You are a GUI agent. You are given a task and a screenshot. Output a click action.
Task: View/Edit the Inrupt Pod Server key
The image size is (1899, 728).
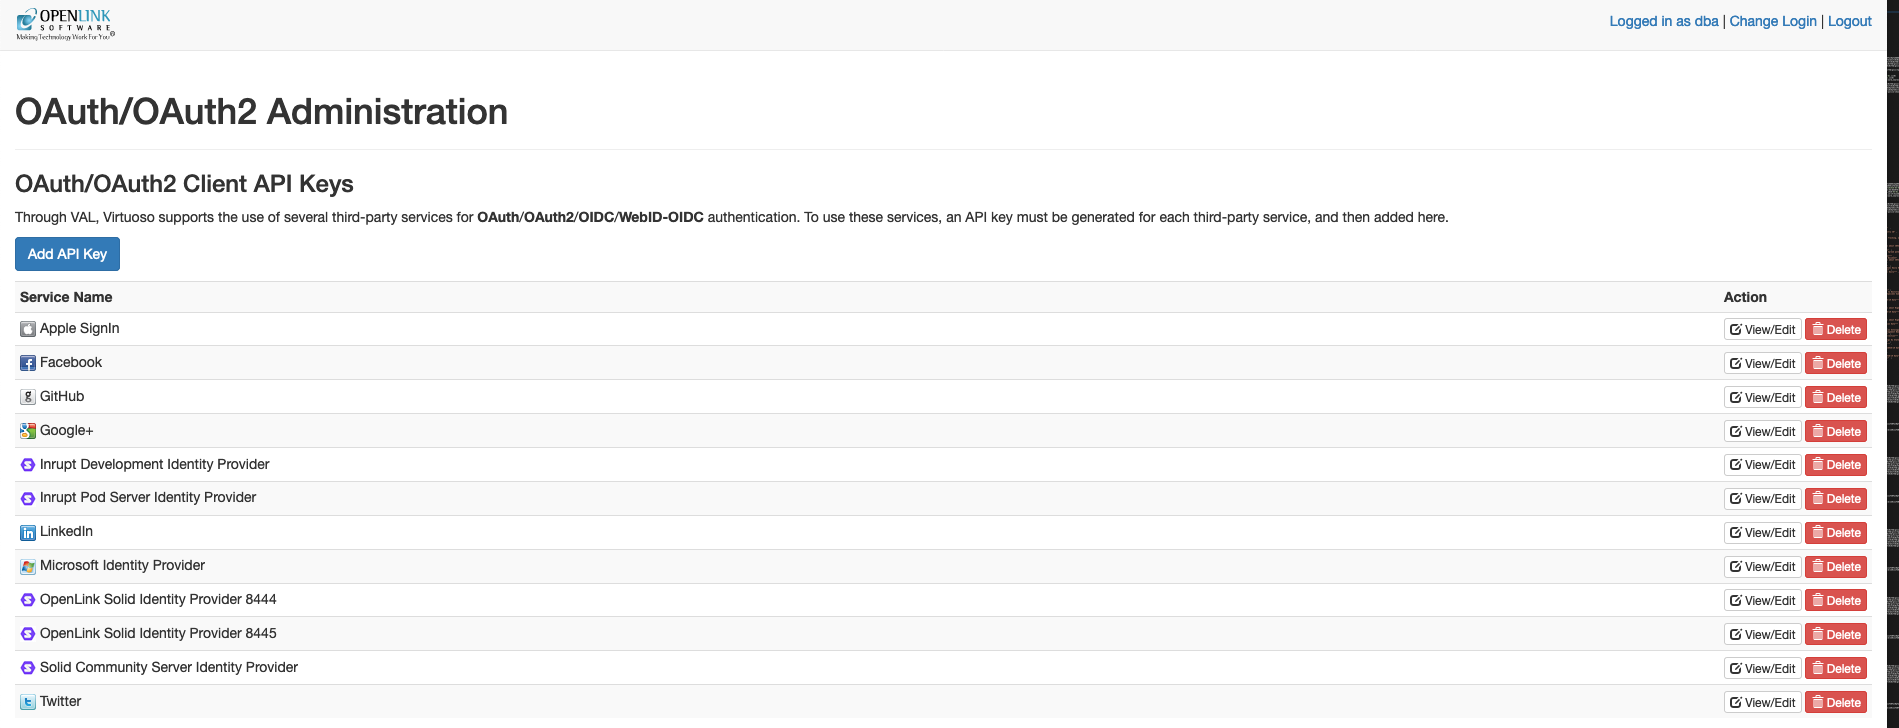1762,498
